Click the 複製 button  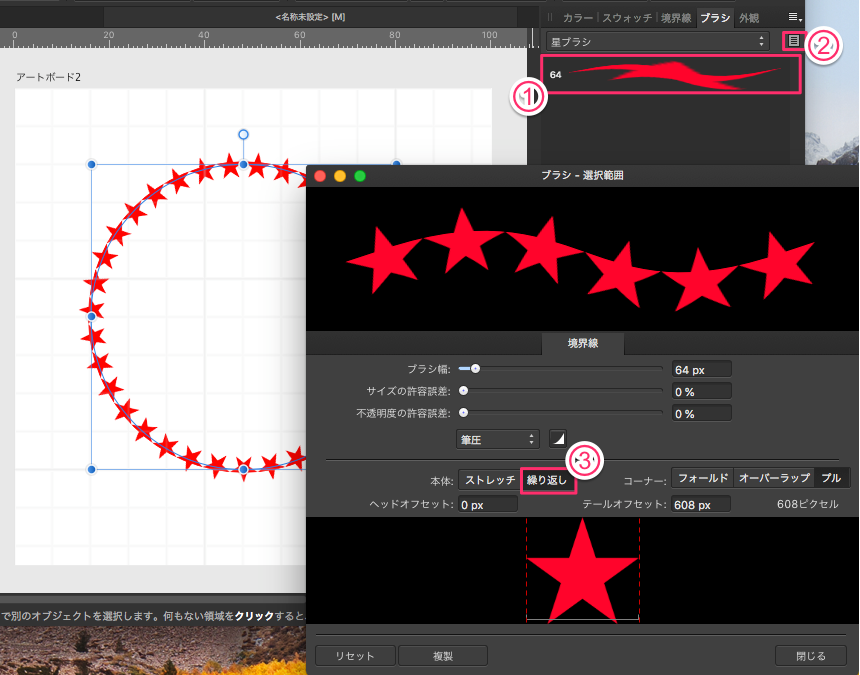(442, 656)
